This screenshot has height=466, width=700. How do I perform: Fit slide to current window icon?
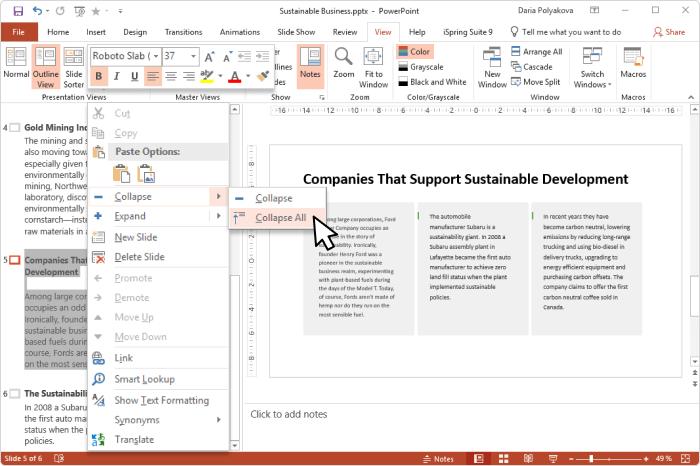pyautogui.click(x=686, y=458)
